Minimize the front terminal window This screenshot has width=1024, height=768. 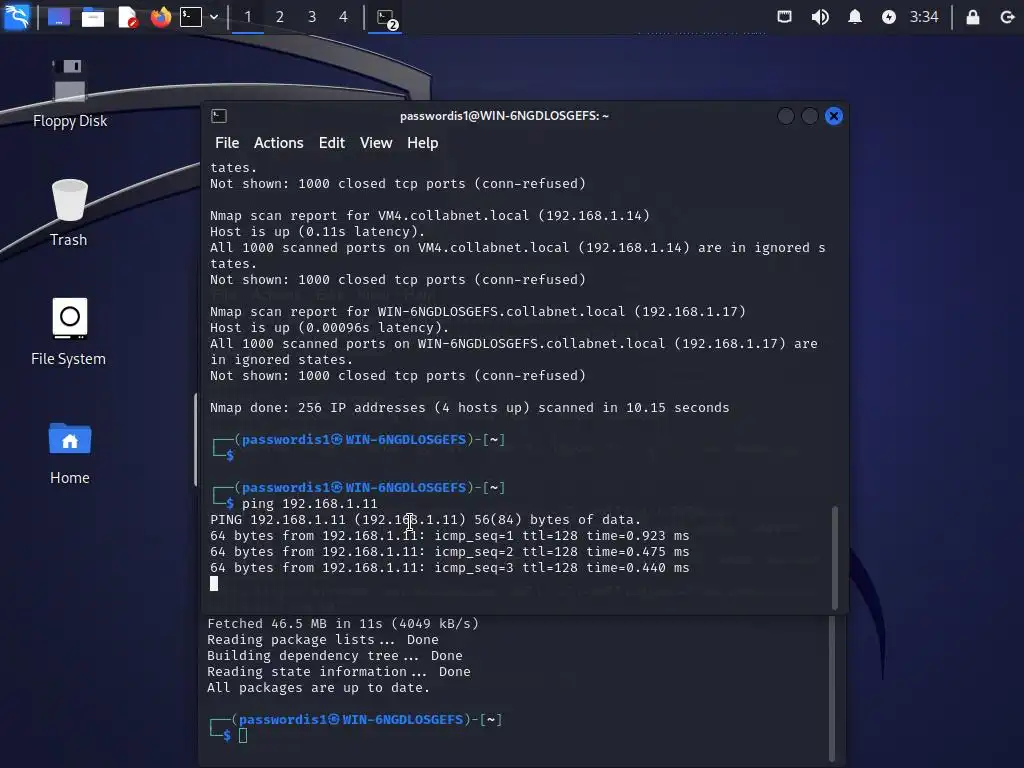click(786, 116)
